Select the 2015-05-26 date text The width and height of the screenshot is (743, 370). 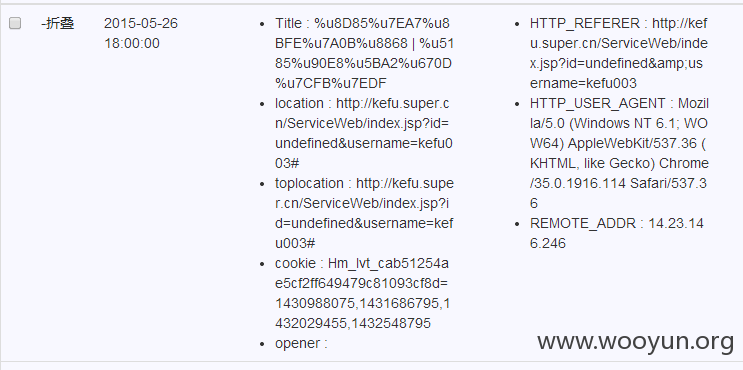click(x=141, y=23)
